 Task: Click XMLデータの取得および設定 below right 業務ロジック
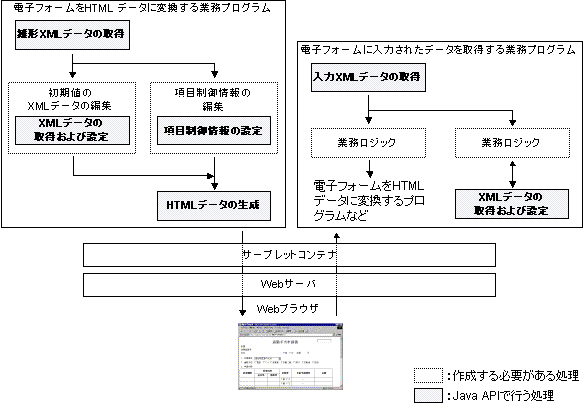pyautogui.click(x=512, y=204)
